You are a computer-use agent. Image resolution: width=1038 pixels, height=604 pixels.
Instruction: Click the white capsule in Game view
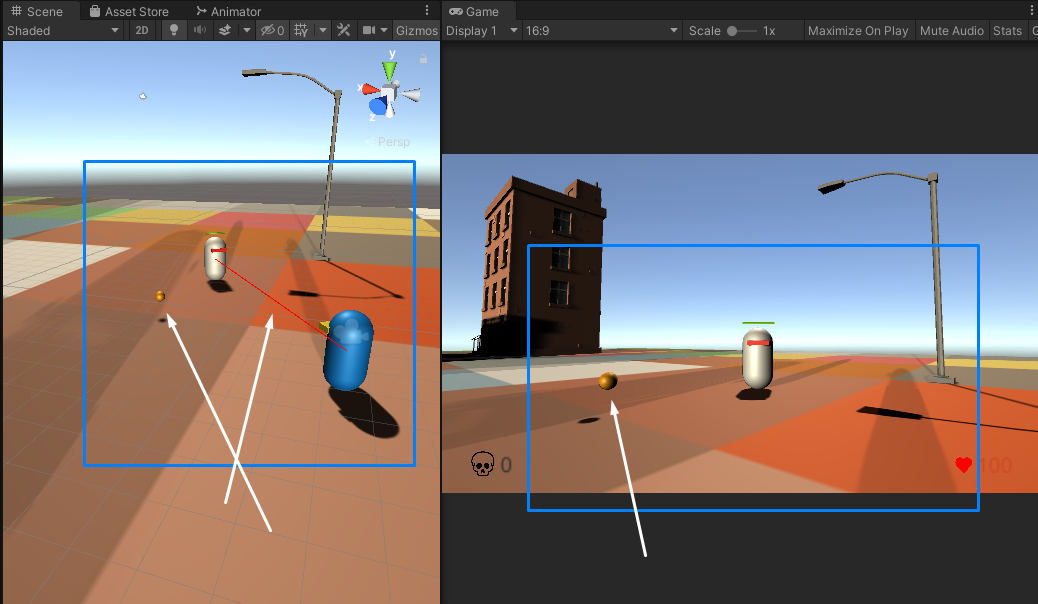pos(757,359)
